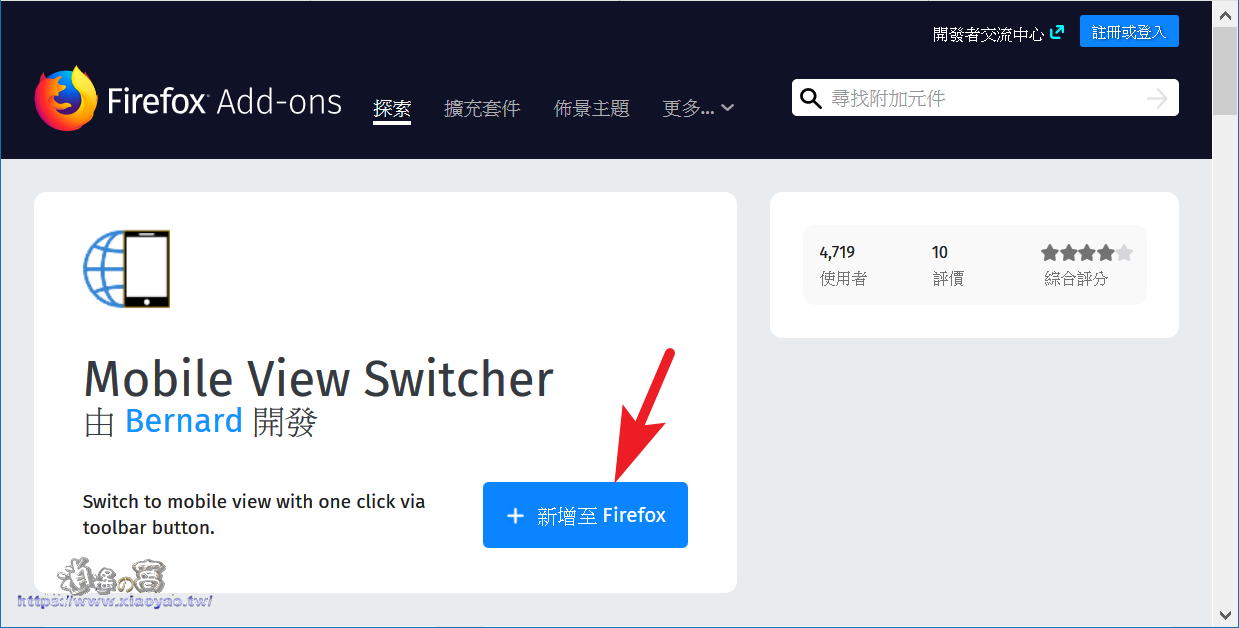Visit the 開發者交流中心 link

point(990,31)
